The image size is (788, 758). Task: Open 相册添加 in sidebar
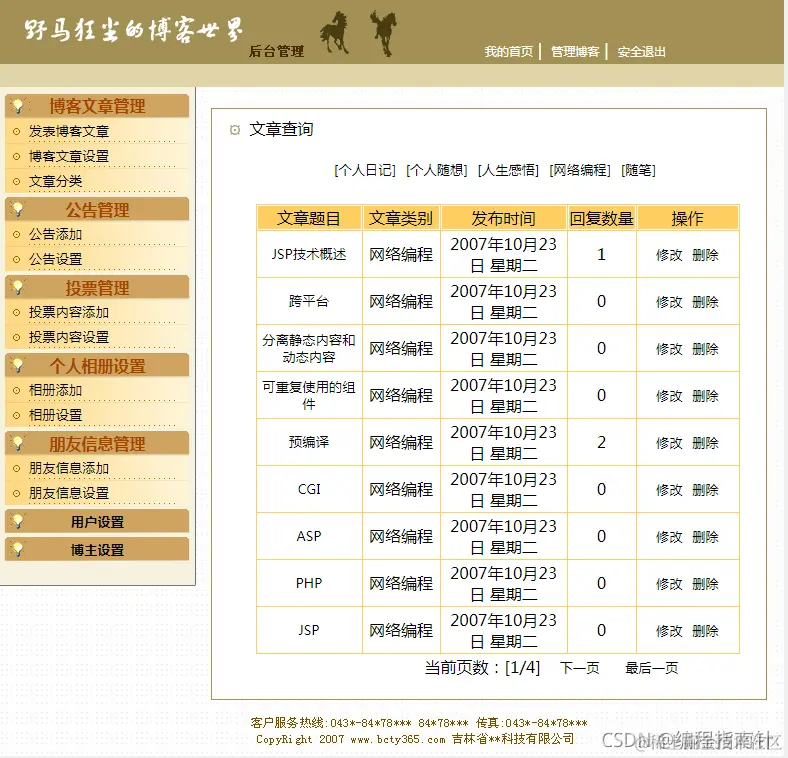[x=55, y=390]
